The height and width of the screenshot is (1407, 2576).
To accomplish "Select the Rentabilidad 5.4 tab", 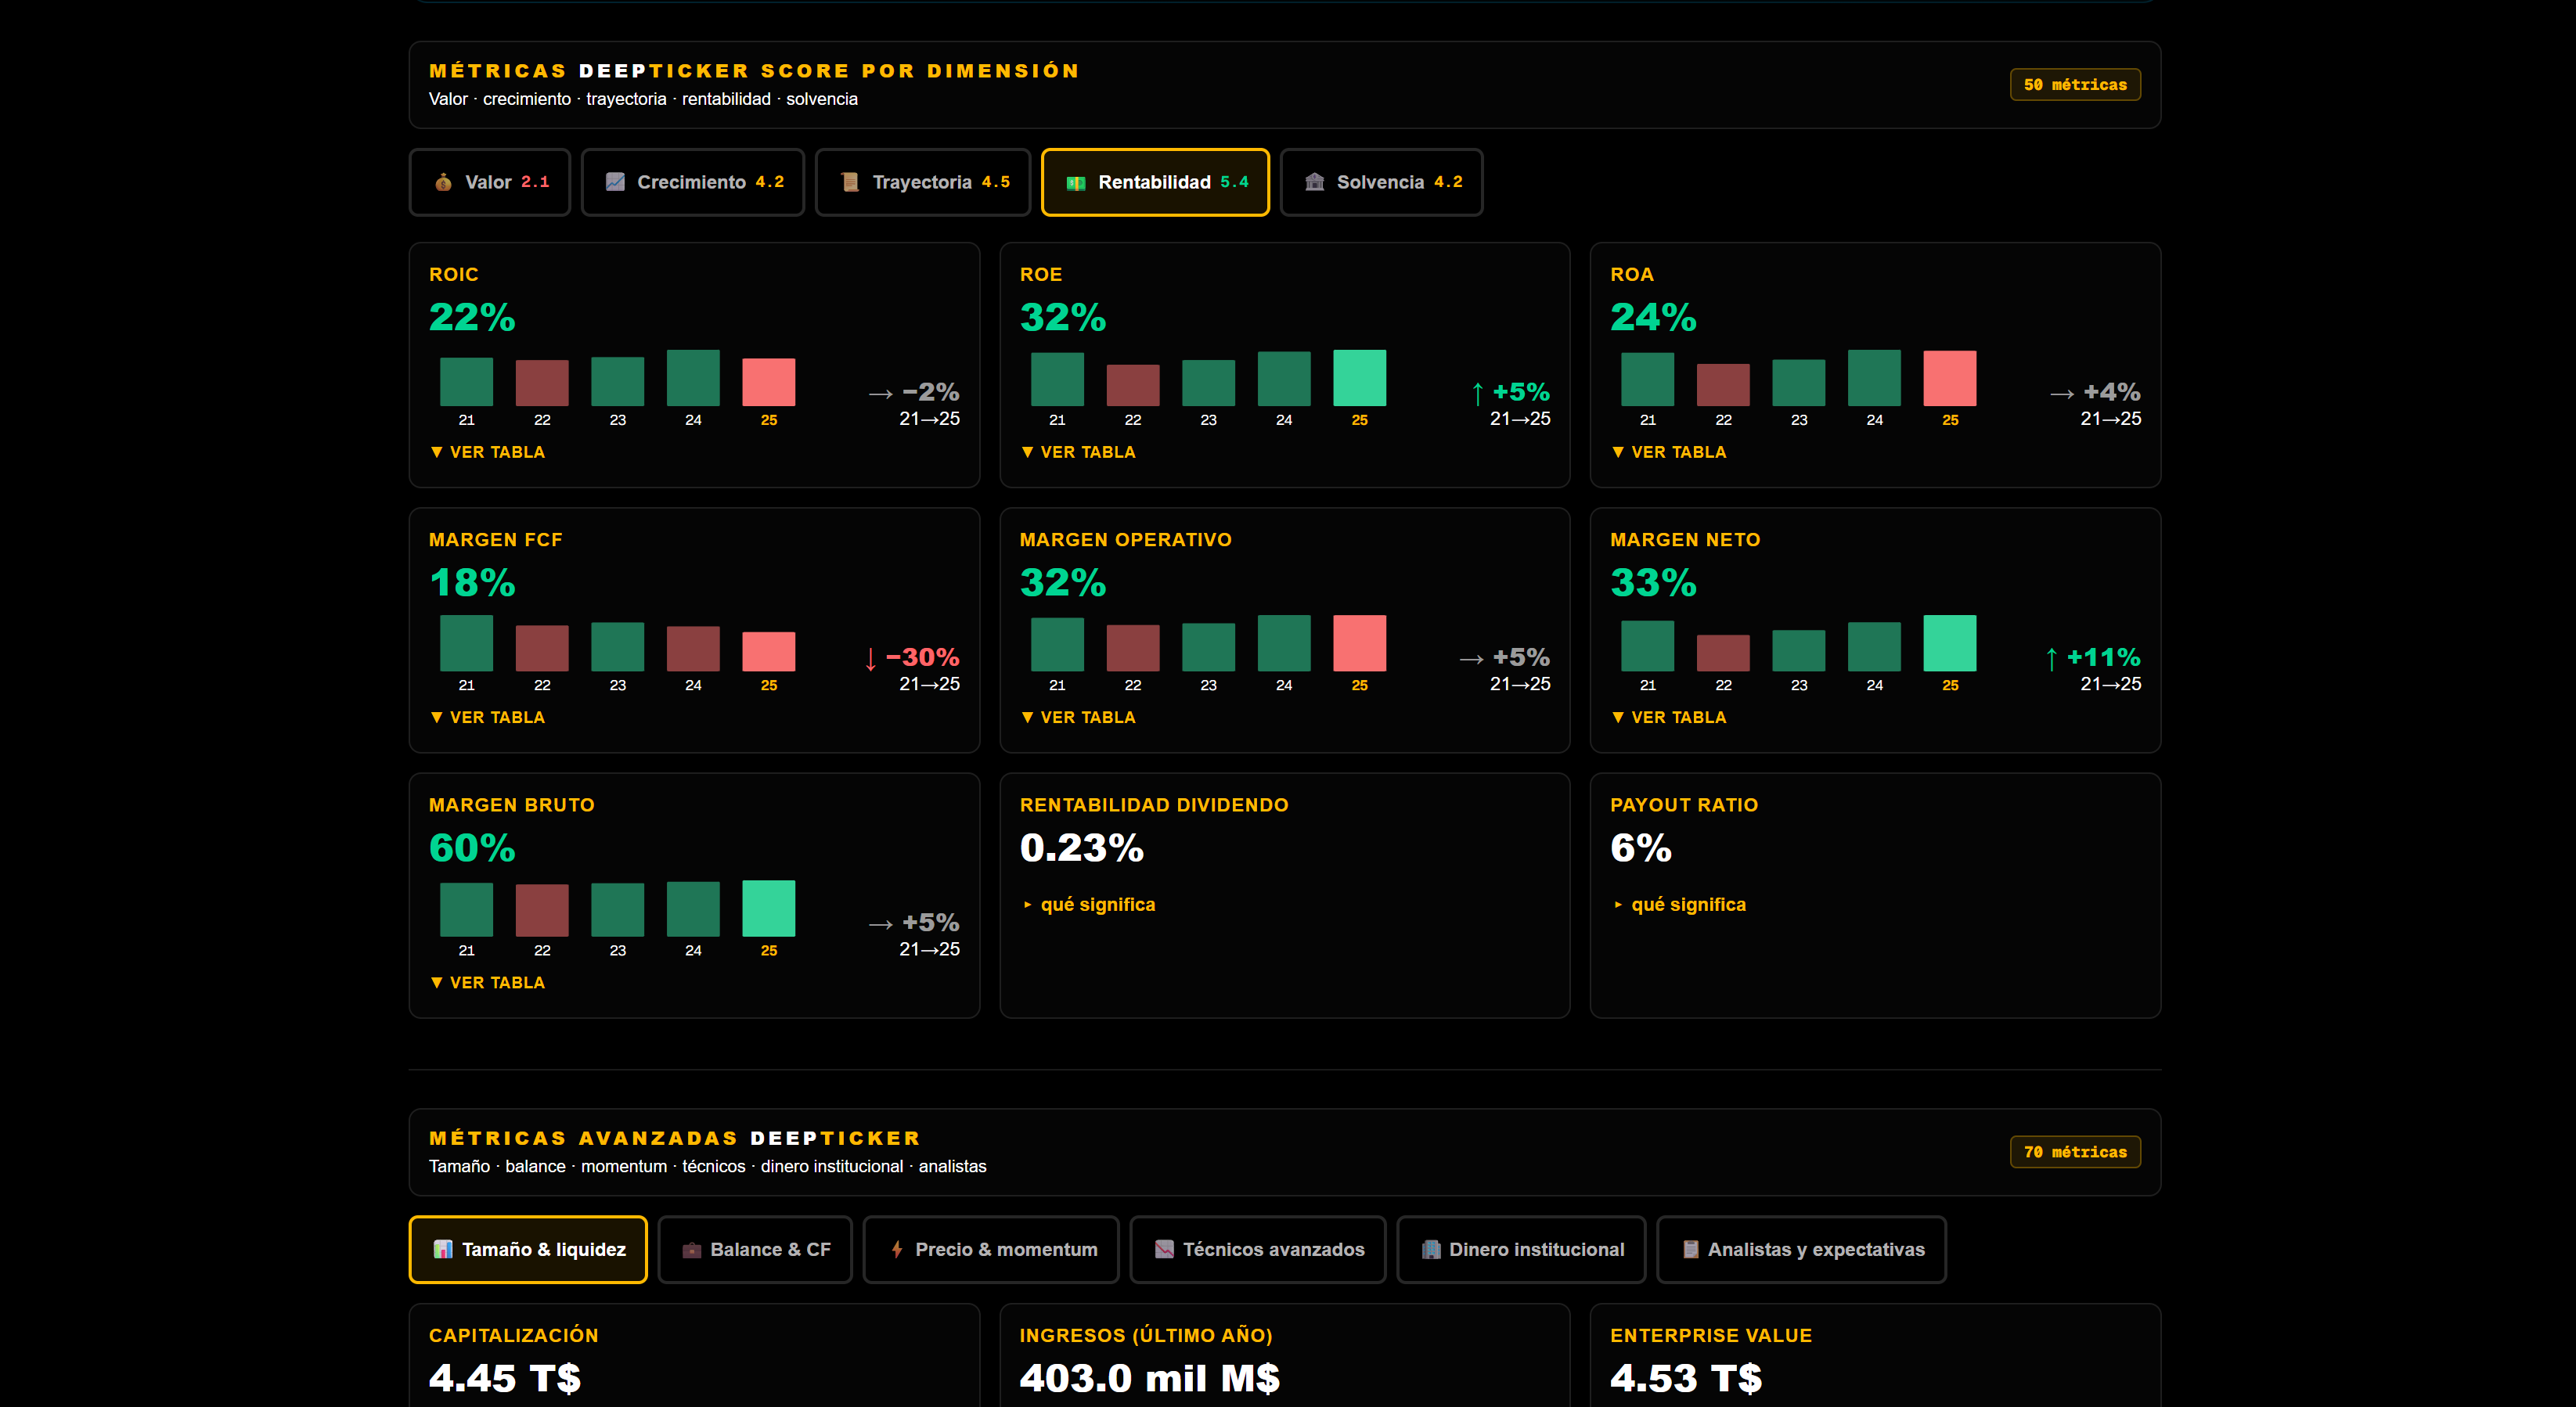I will tap(1155, 182).
